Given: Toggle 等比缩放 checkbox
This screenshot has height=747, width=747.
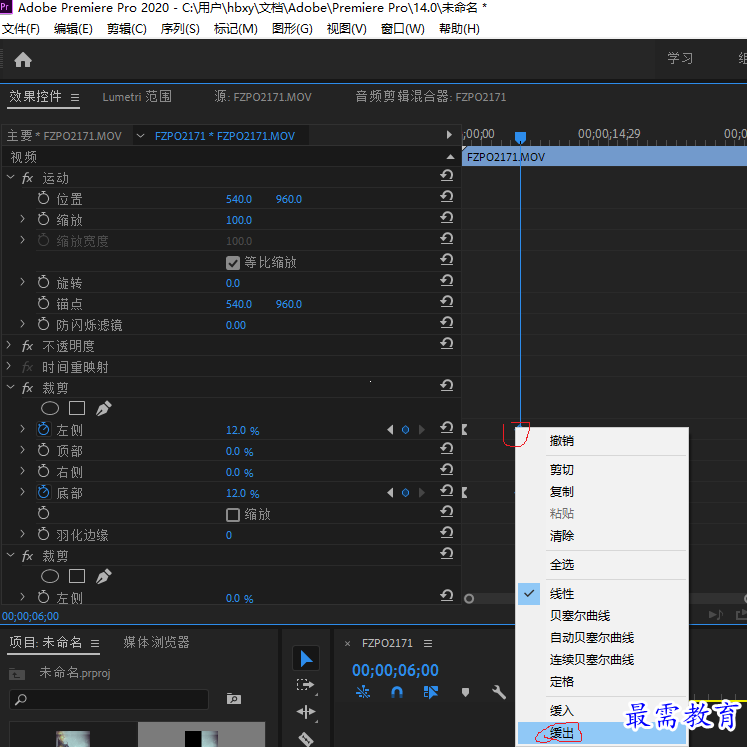Looking at the screenshot, I should click(x=232, y=262).
